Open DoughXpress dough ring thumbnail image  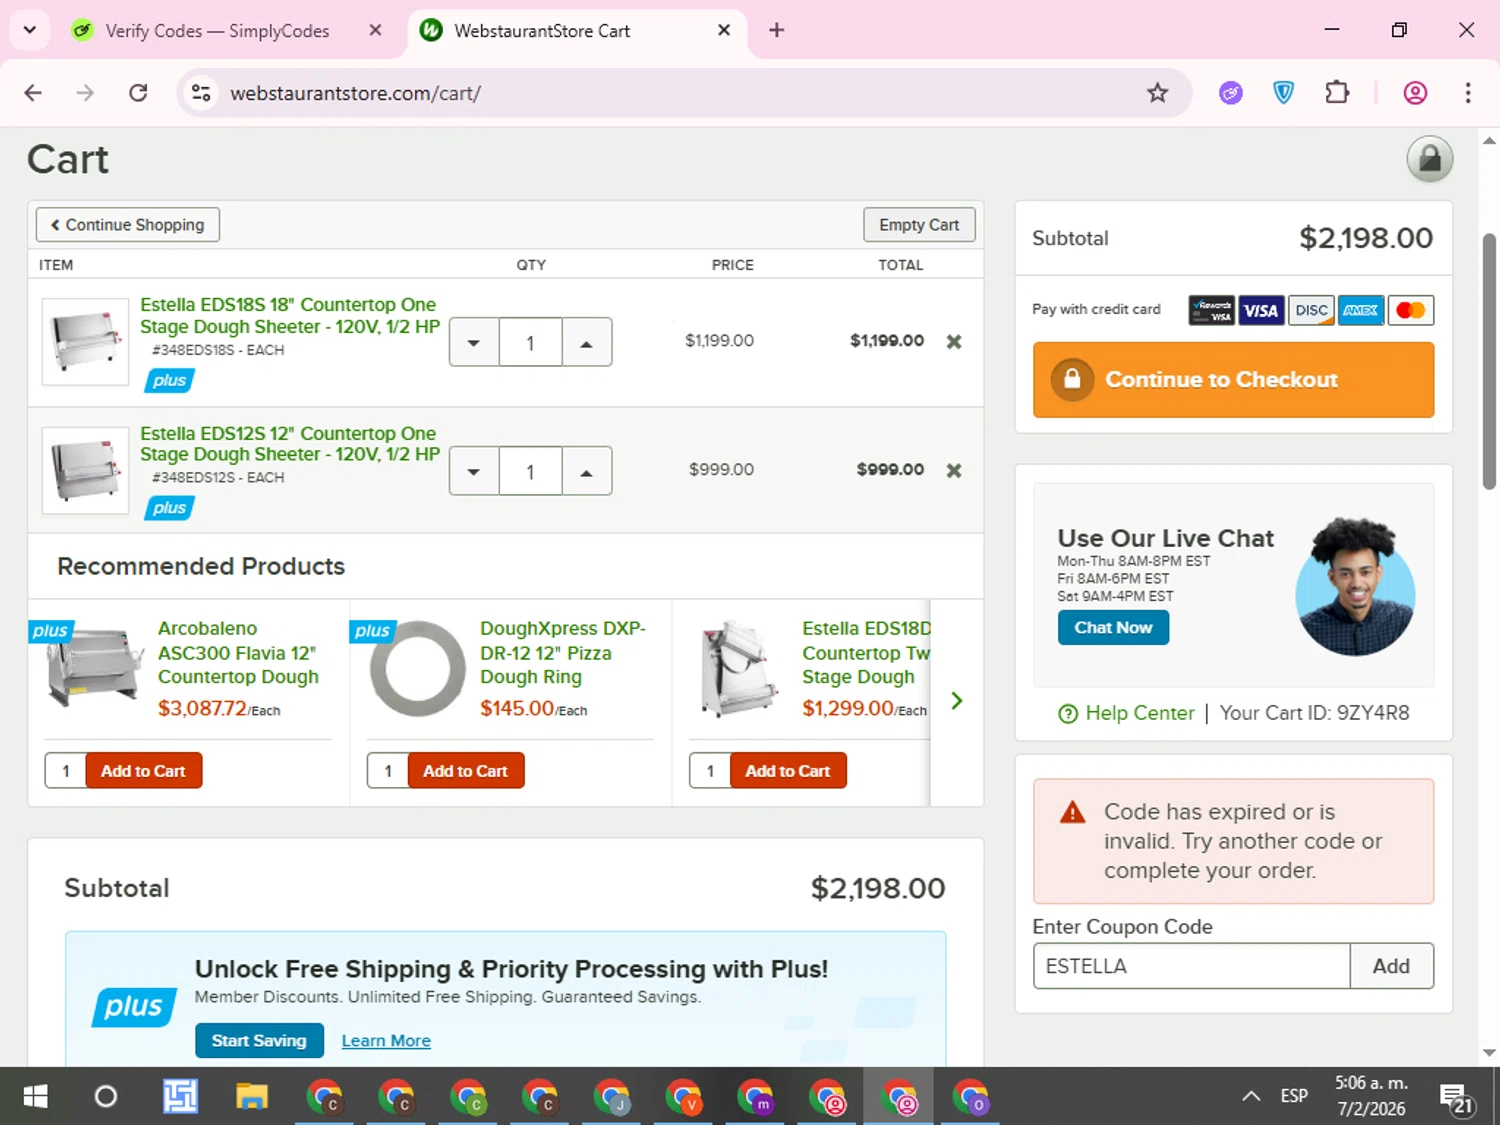417,668
